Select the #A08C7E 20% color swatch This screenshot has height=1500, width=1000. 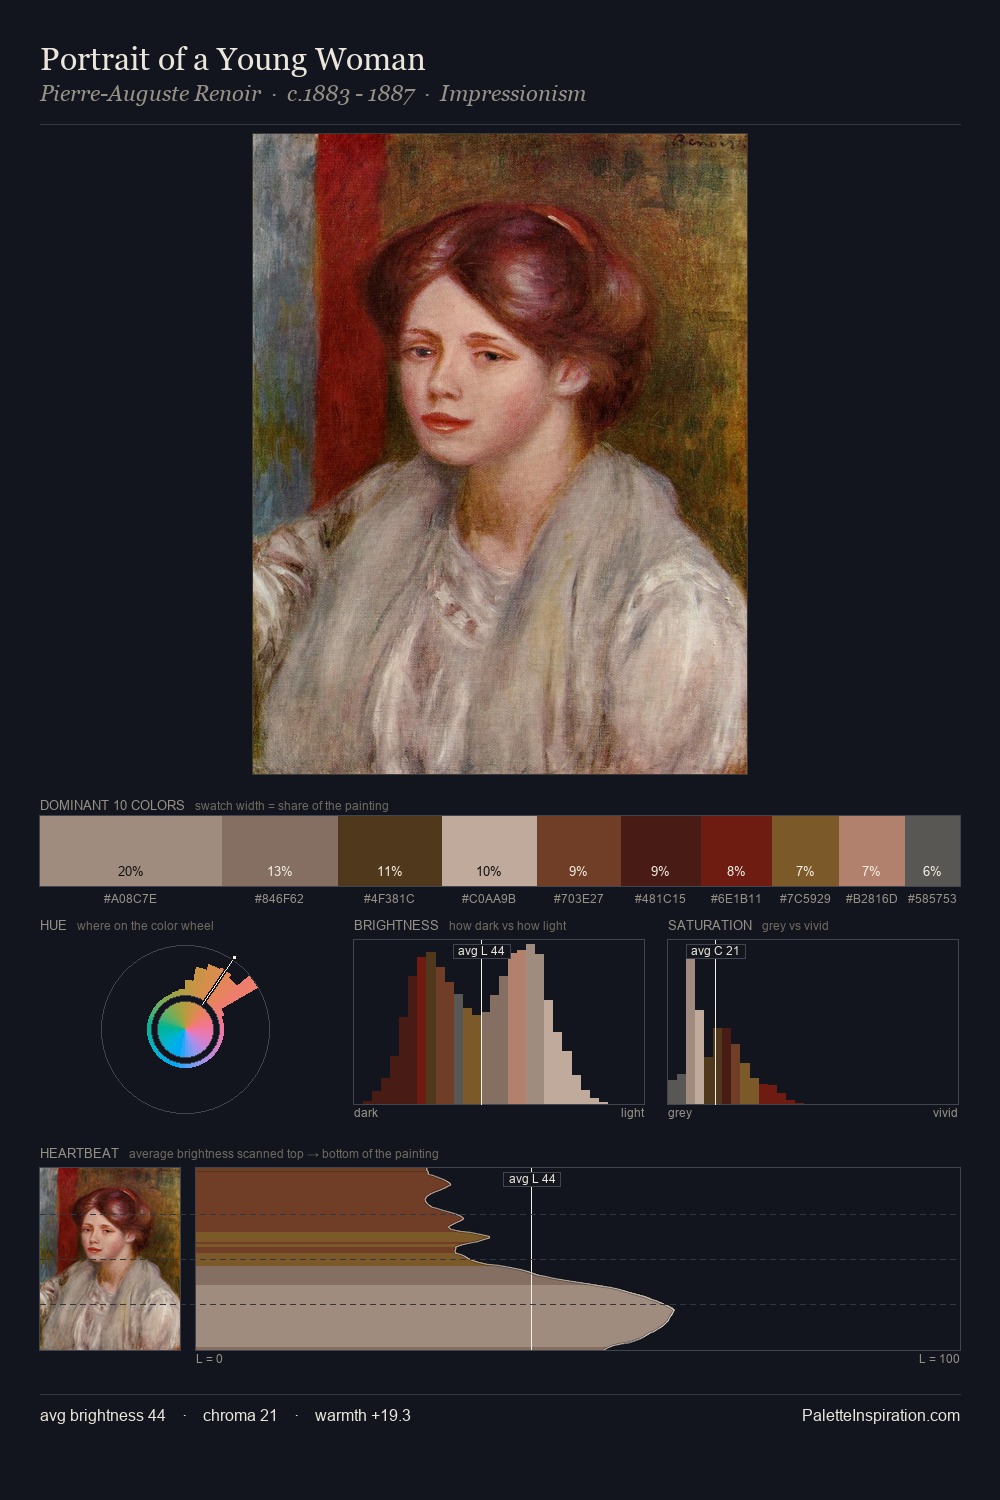(131, 851)
